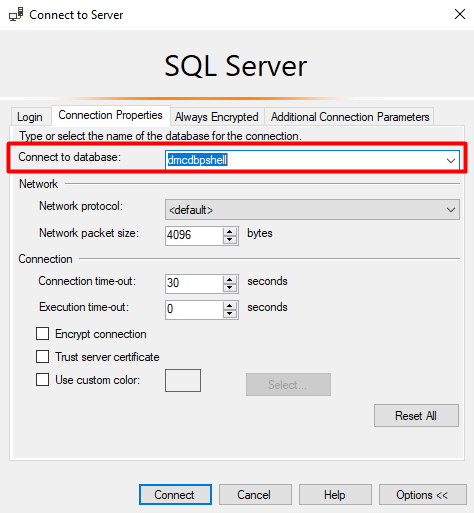
Task: Click the Connect to Server window icon
Action: click(16, 15)
